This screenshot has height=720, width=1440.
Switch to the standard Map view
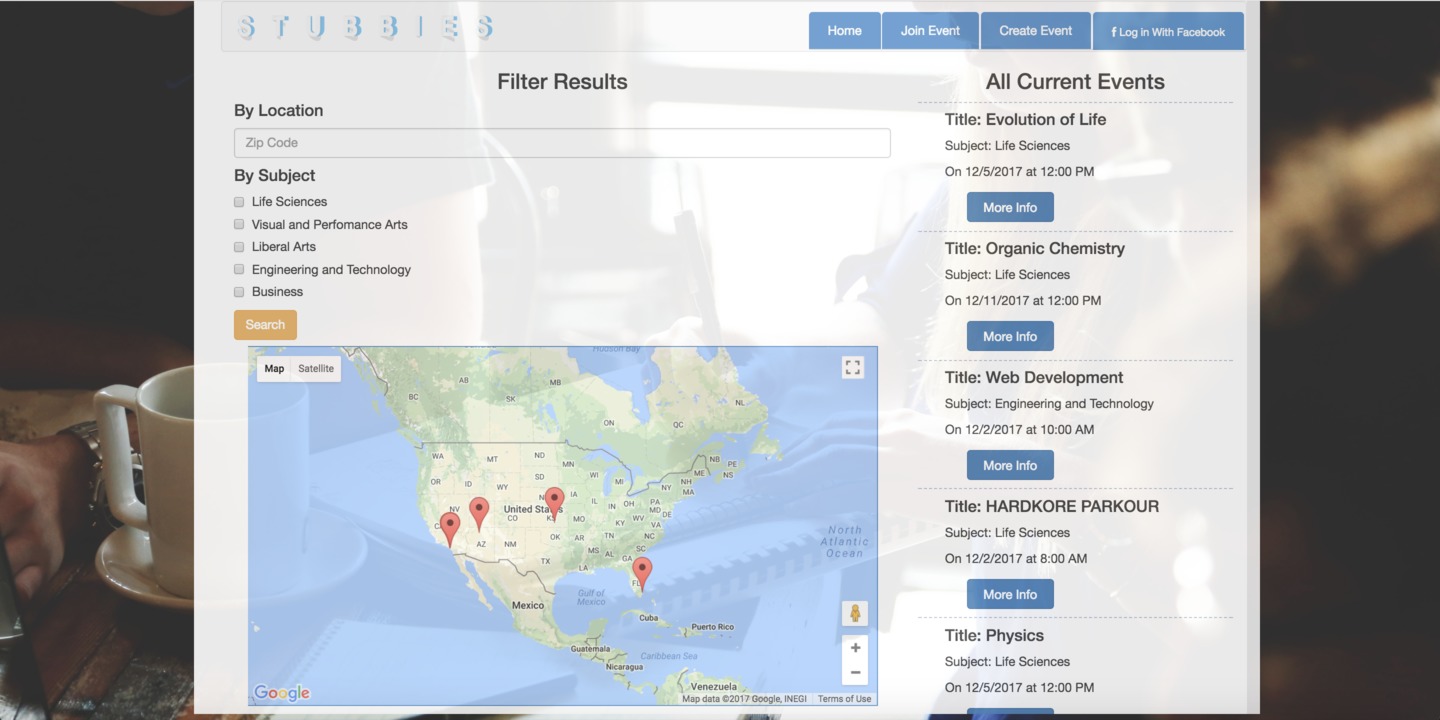(x=274, y=369)
